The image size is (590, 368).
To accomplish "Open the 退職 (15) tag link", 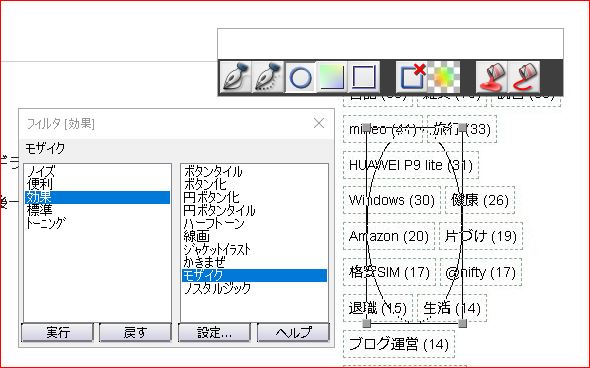I will pos(378,308).
